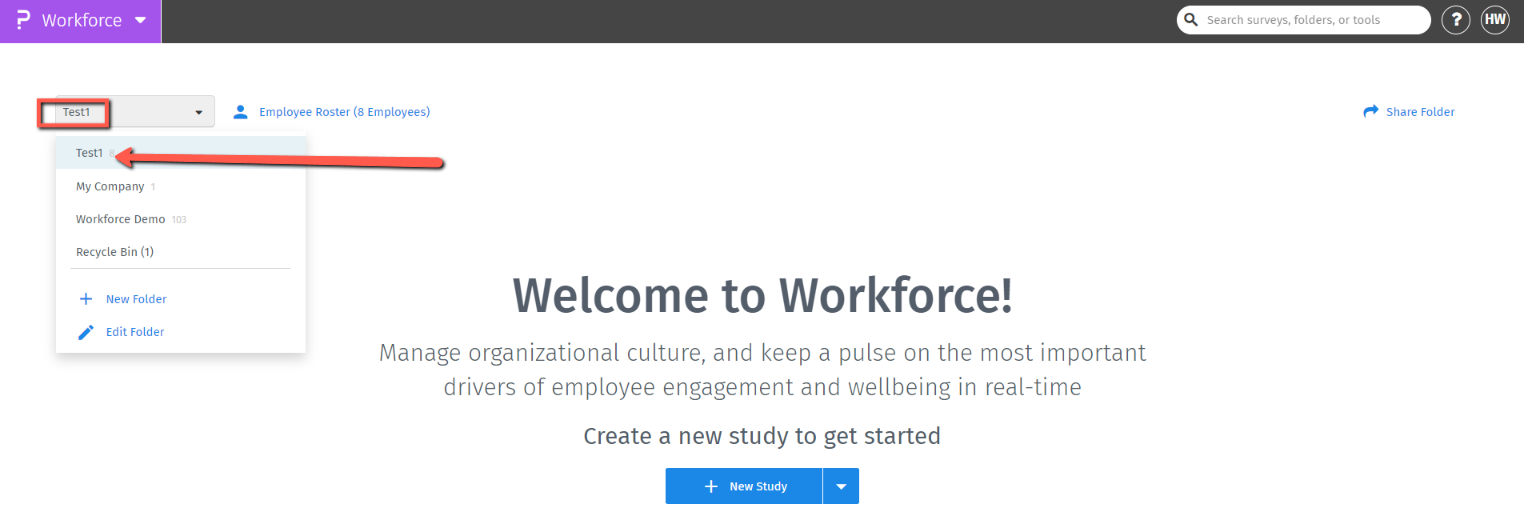Select Test1 folder in the list

tap(89, 153)
